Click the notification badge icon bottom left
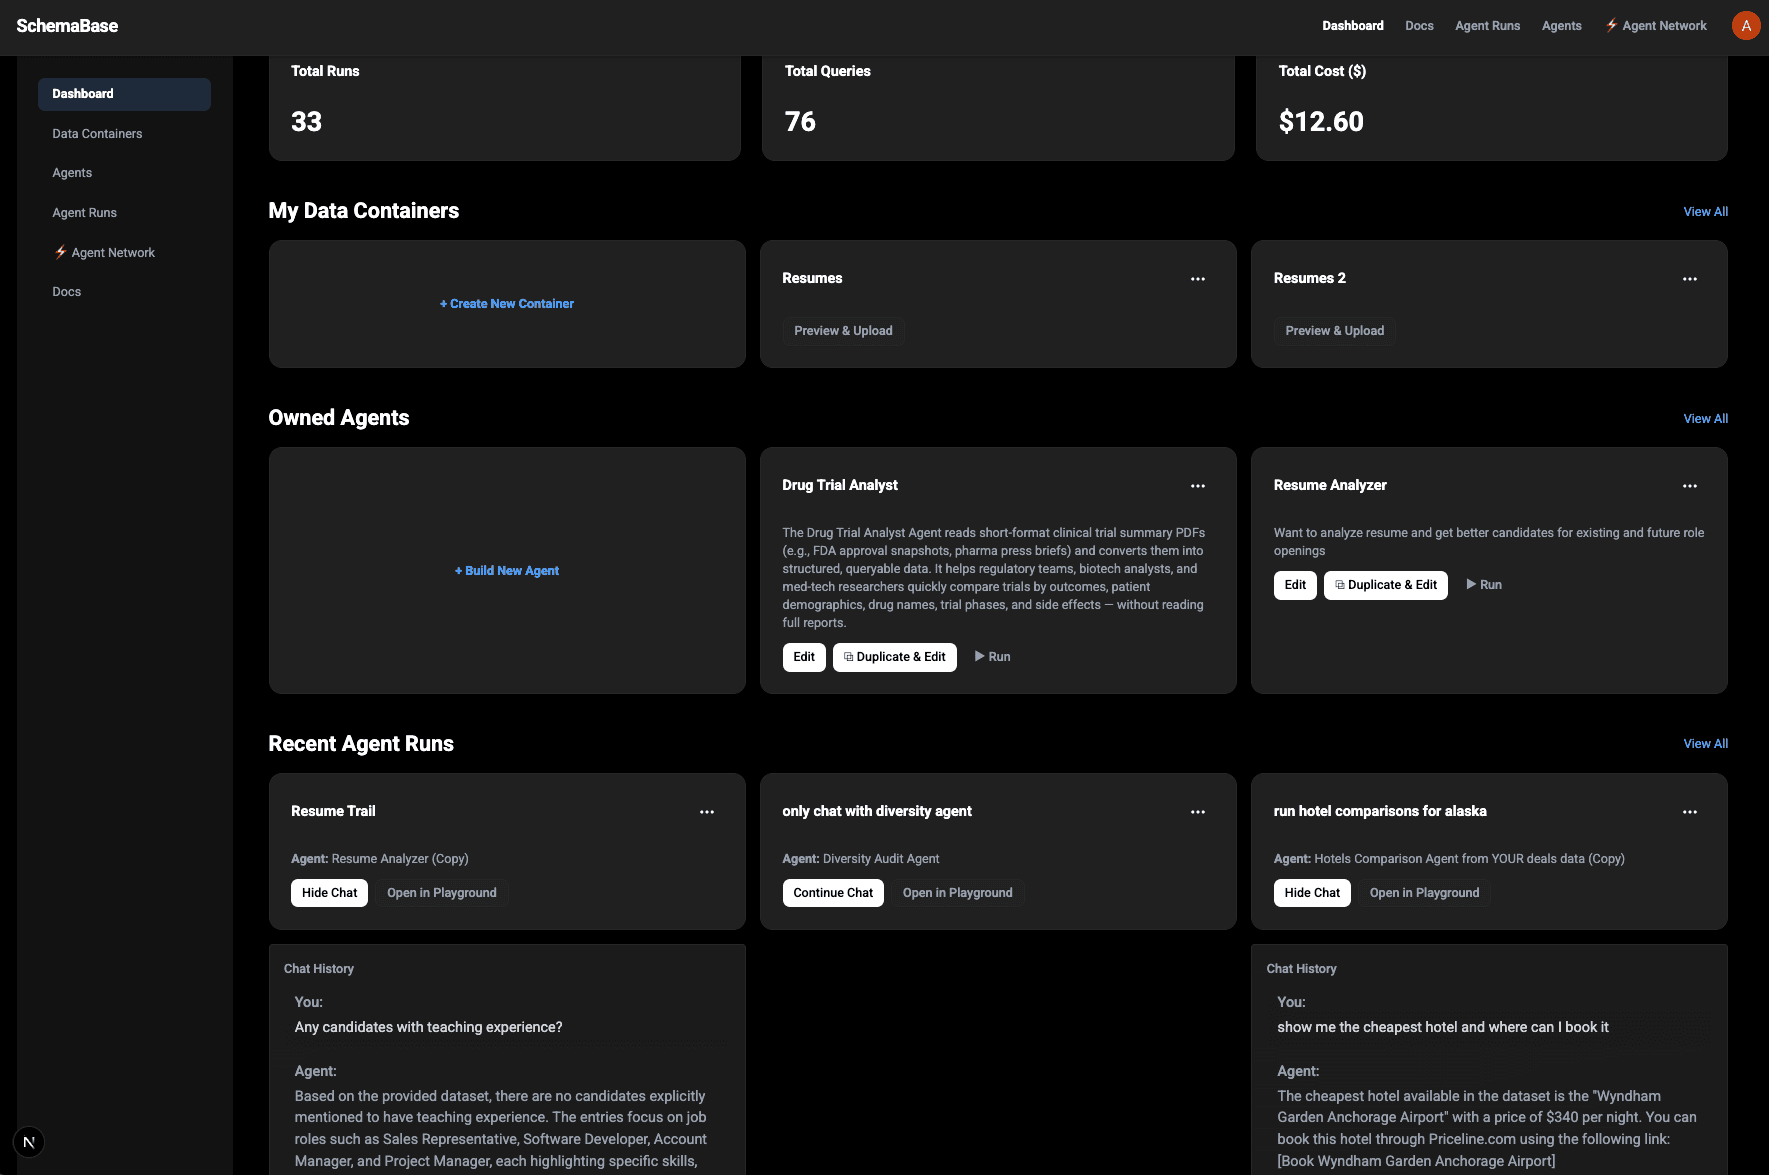The width and height of the screenshot is (1769, 1175). point(29,1141)
